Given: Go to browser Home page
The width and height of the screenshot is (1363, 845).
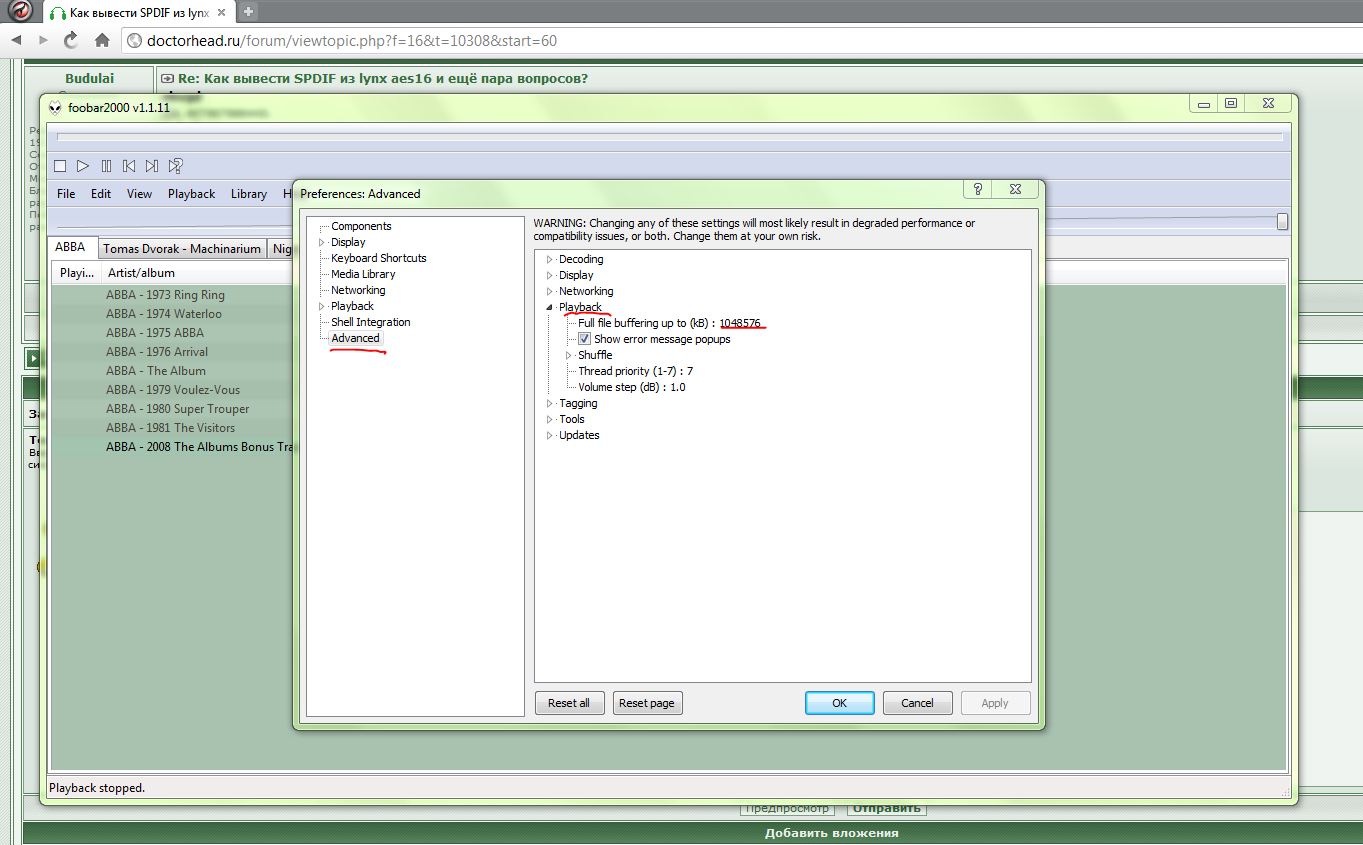Looking at the screenshot, I should pyautogui.click(x=102, y=41).
